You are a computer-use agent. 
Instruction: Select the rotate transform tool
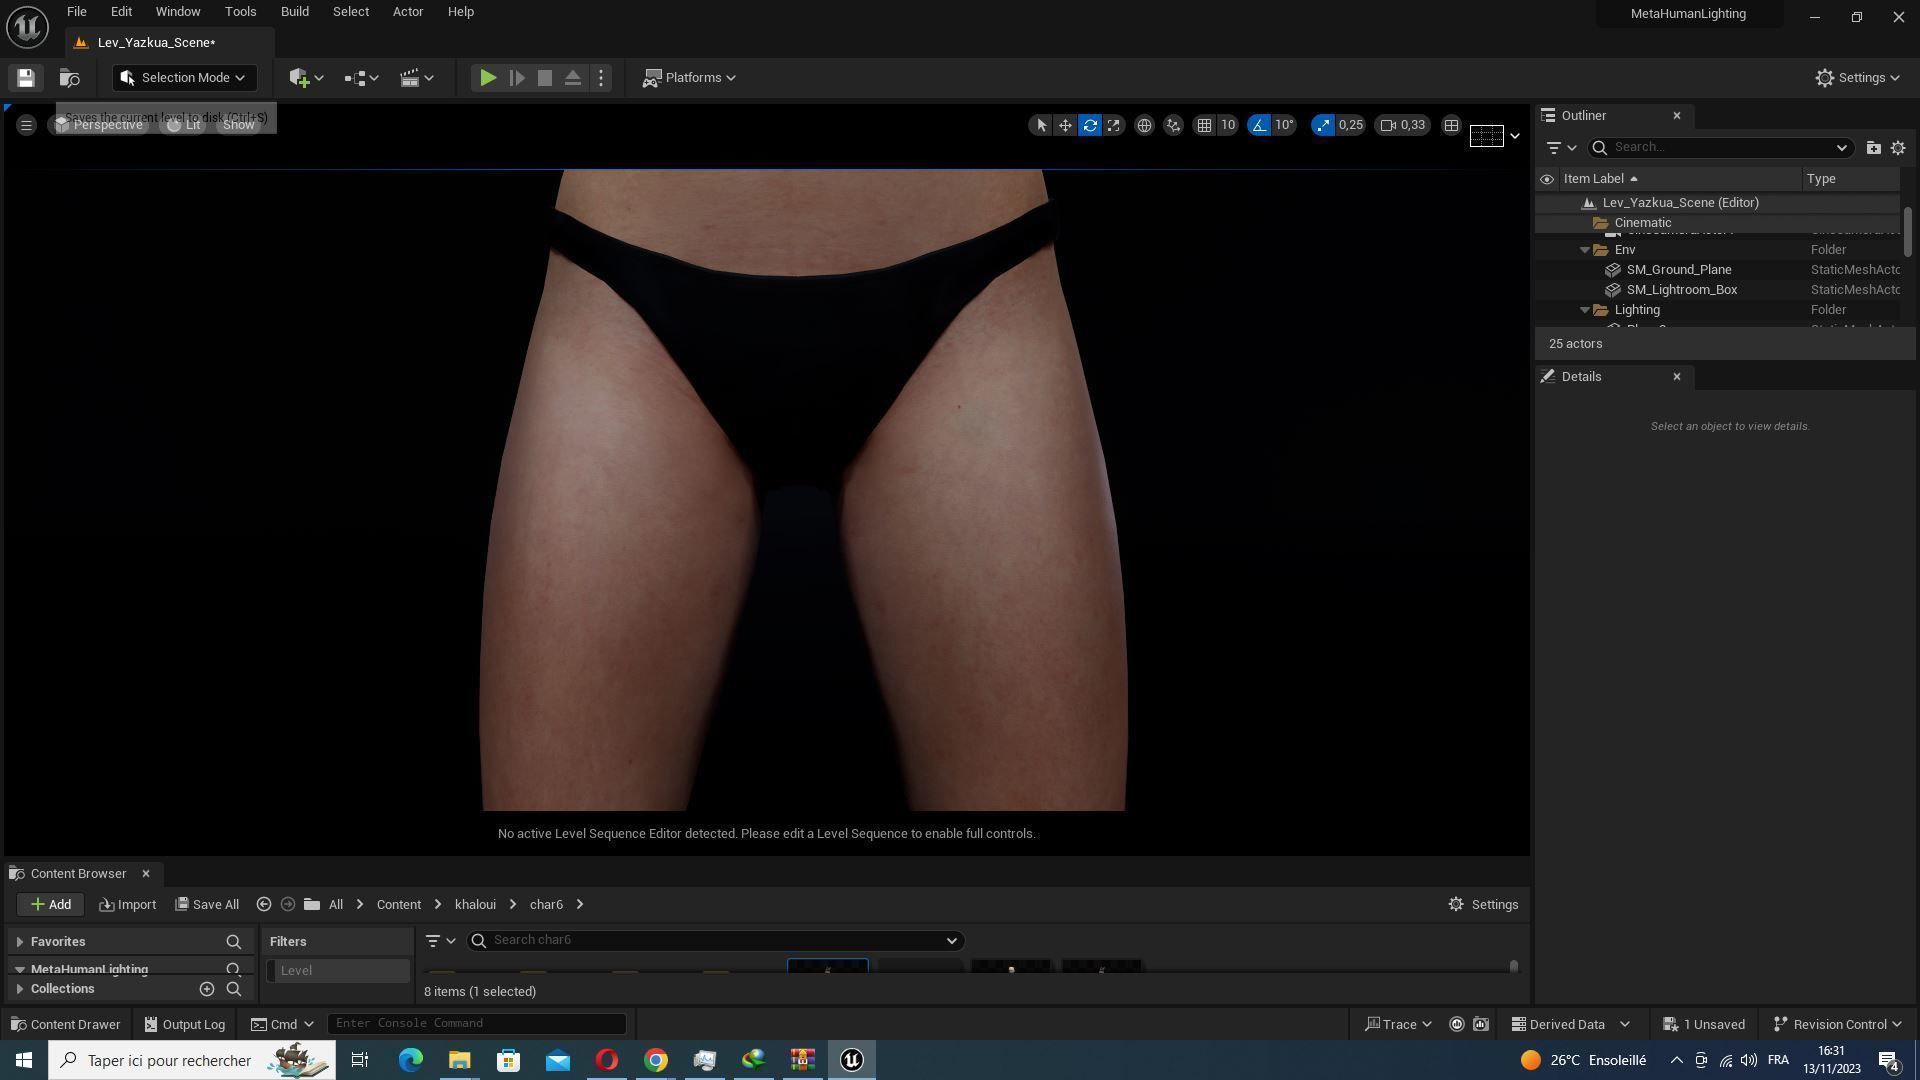pyautogui.click(x=1090, y=125)
